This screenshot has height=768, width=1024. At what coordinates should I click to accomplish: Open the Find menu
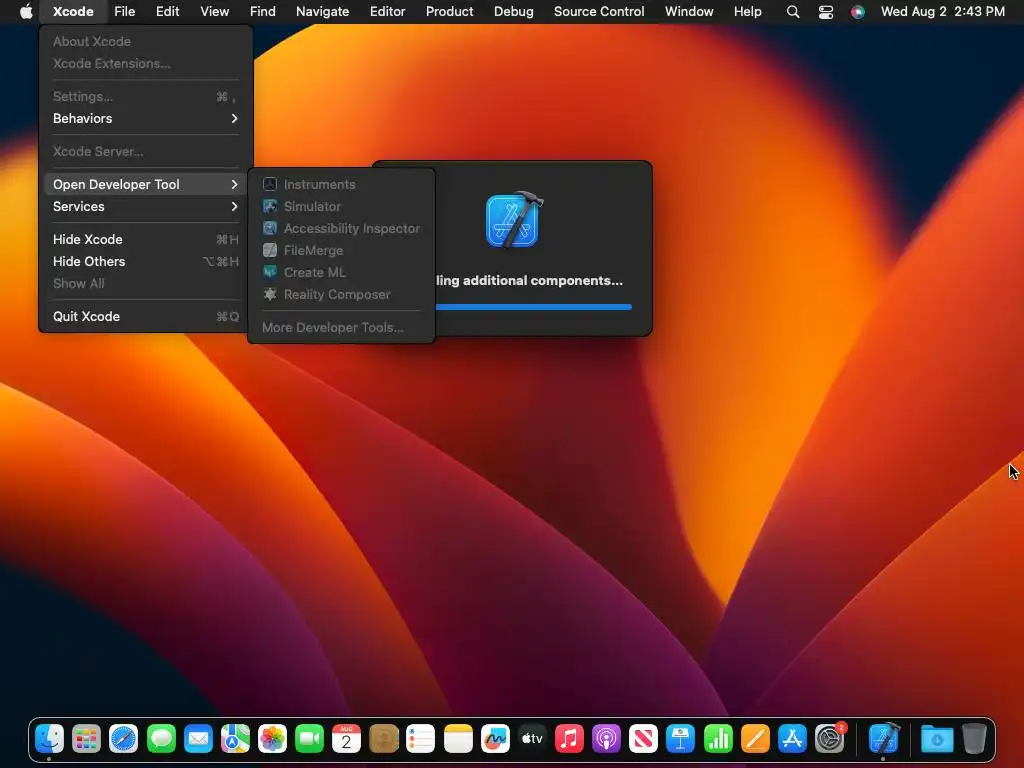pyautogui.click(x=263, y=12)
